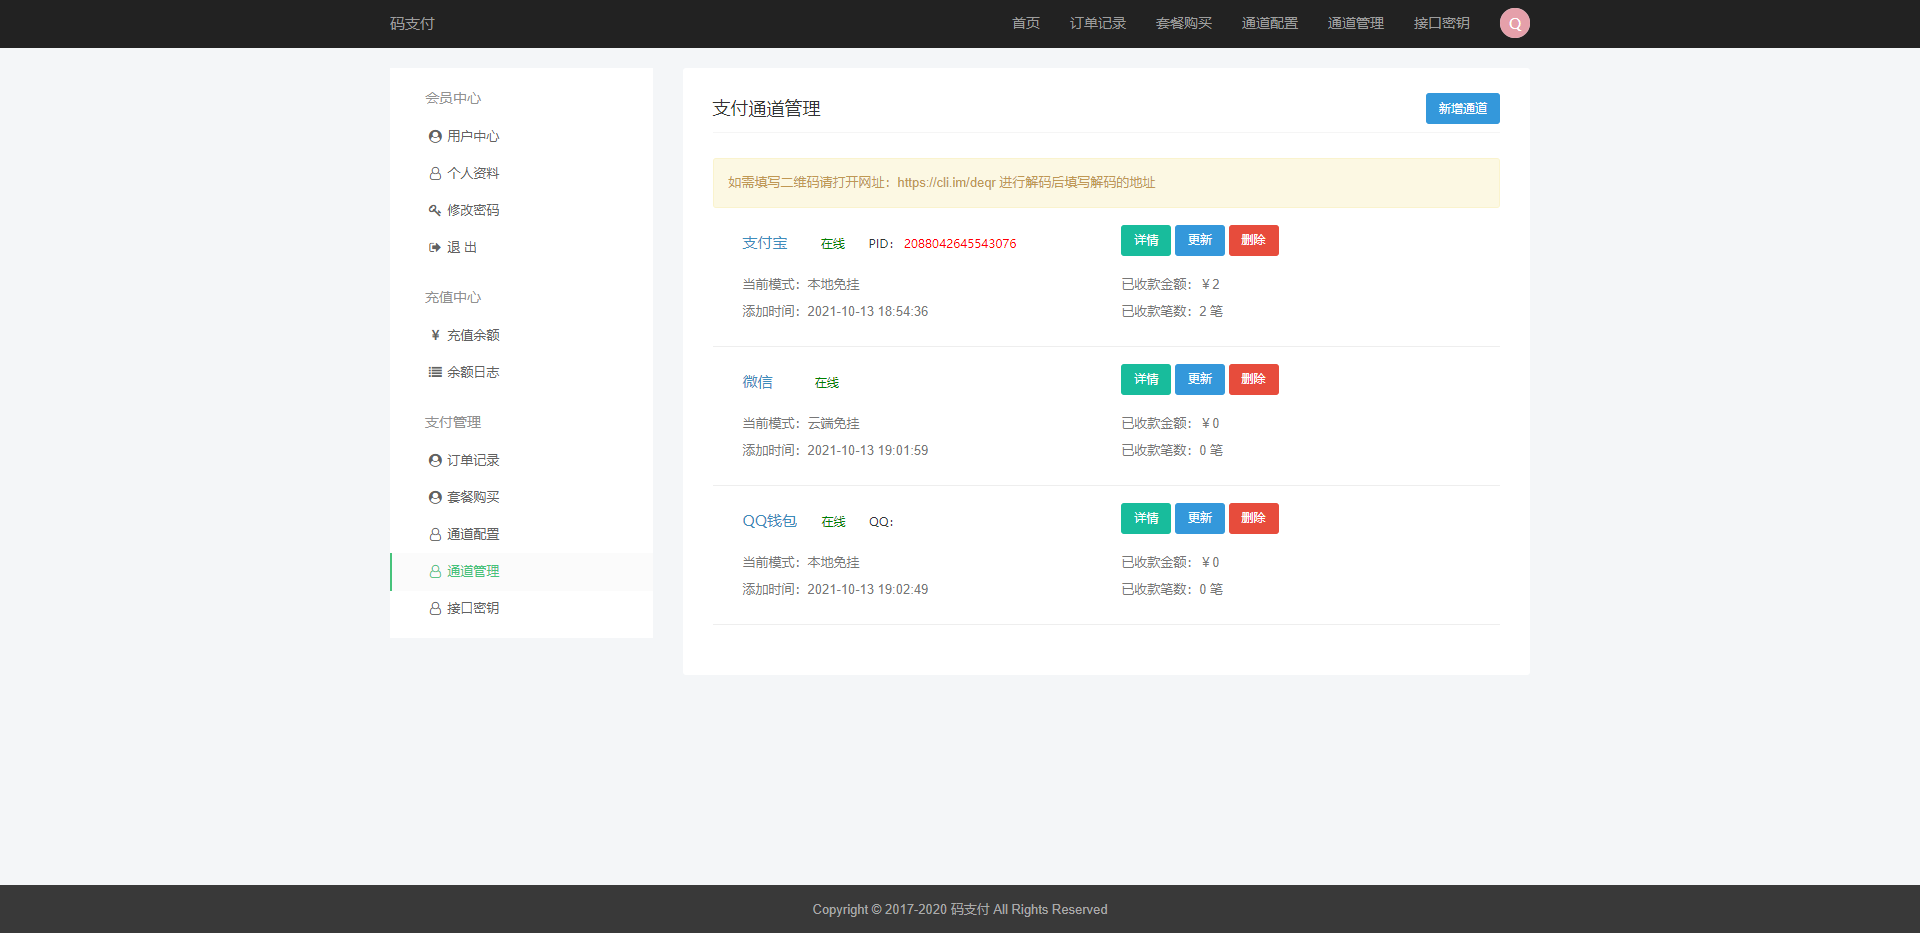Click the user icon beside 用户中心
The width and height of the screenshot is (1920, 933).
435,136
